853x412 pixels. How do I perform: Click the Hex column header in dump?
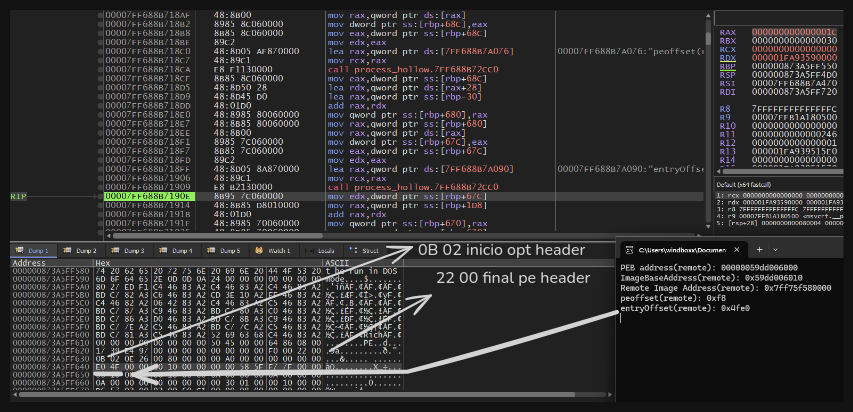tap(102, 262)
